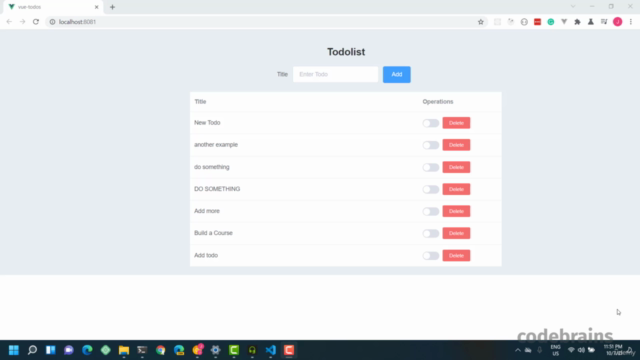The image size is (640, 360).
Task: Click the red extension icon in toolbar
Action: [537, 22]
